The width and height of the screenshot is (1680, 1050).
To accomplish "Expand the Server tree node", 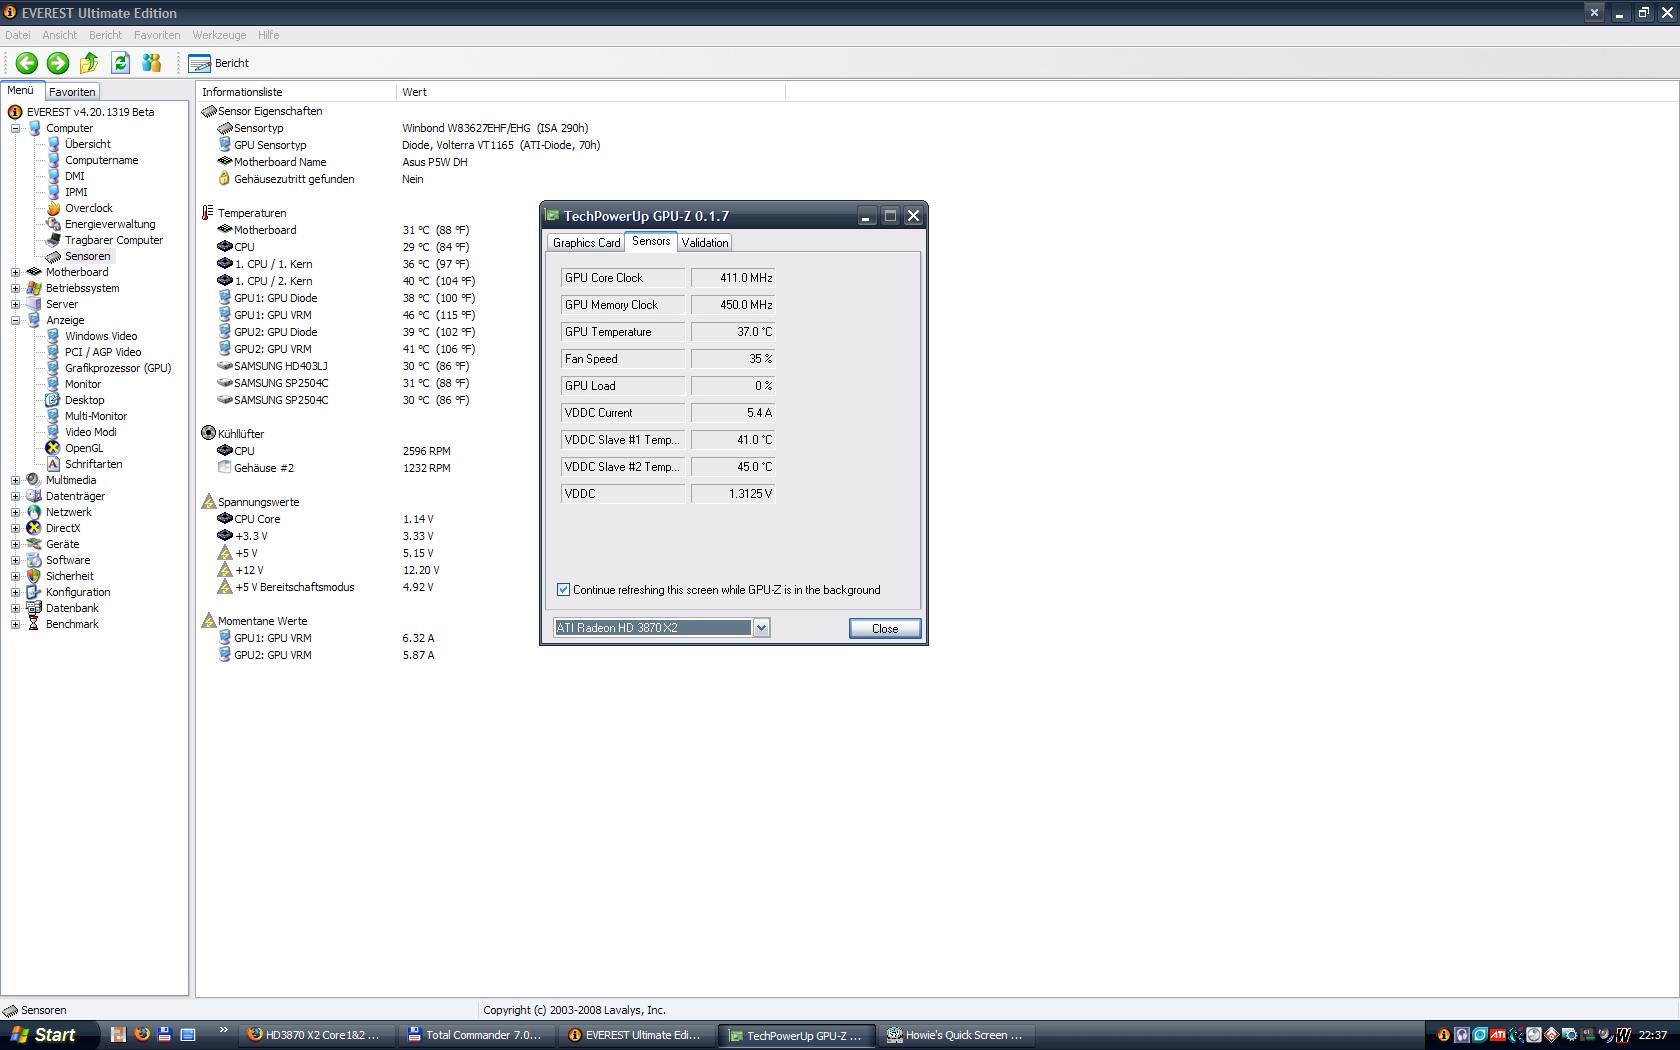I will [x=15, y=304].
